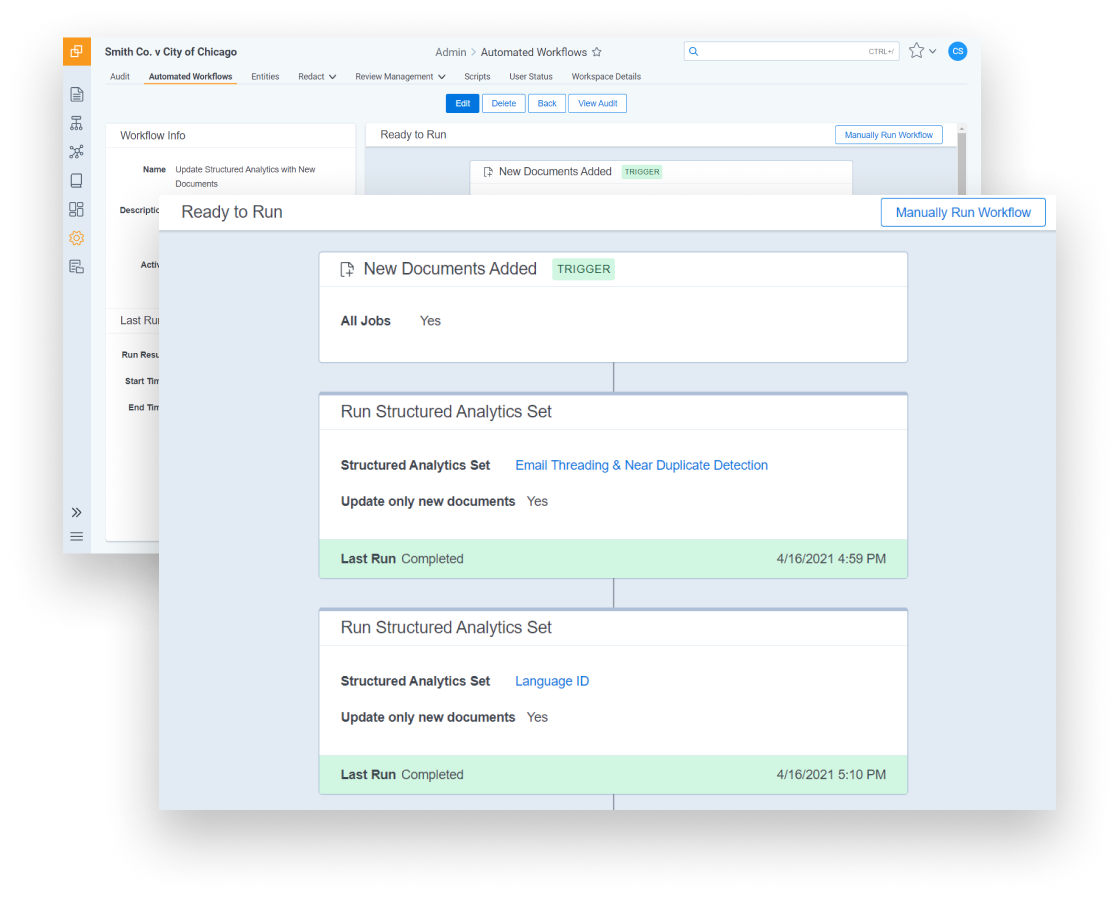Click the Manually Run Workflow button
Screen dimensions: 1119x899
point(962,212)
